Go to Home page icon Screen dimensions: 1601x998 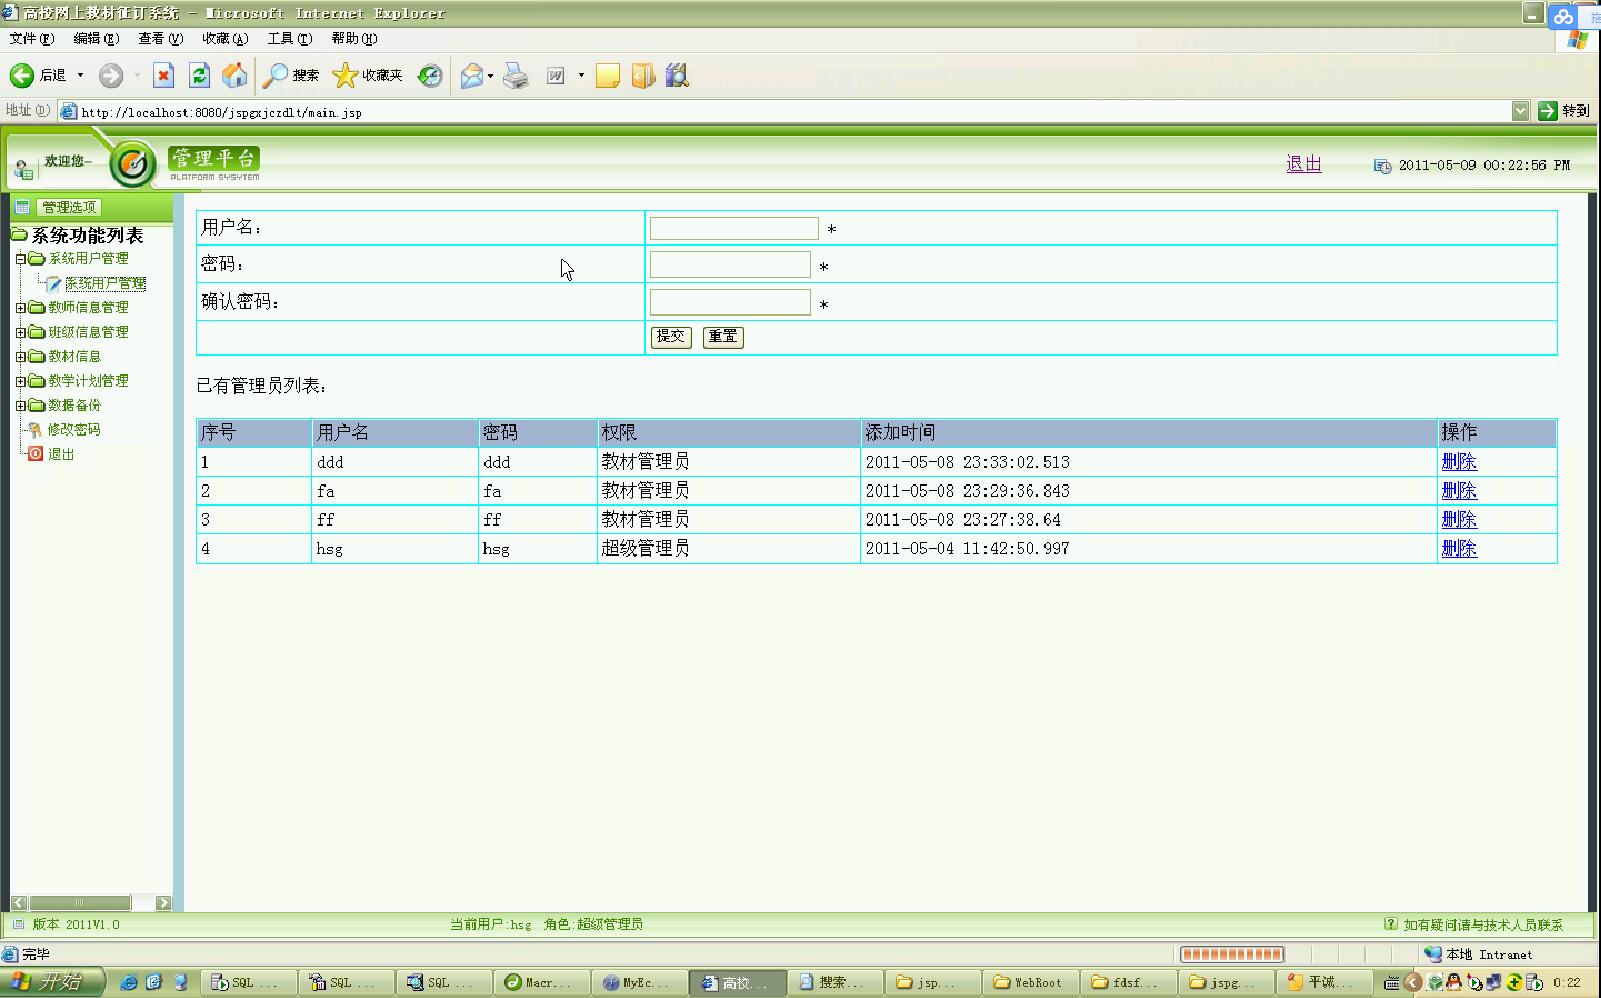click(235, 75)
